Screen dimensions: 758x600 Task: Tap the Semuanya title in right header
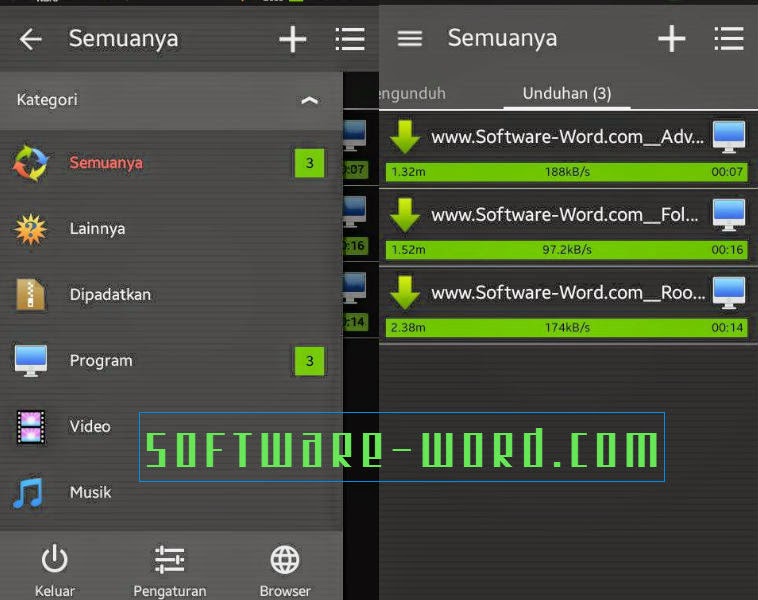pyautogui.click(x=502, y=38)
